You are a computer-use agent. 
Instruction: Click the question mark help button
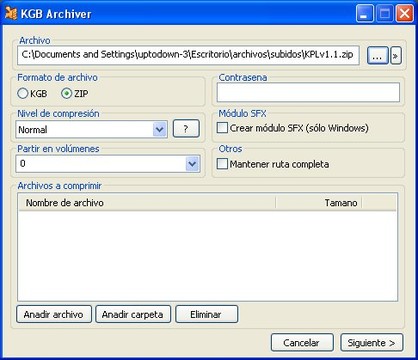186,129
